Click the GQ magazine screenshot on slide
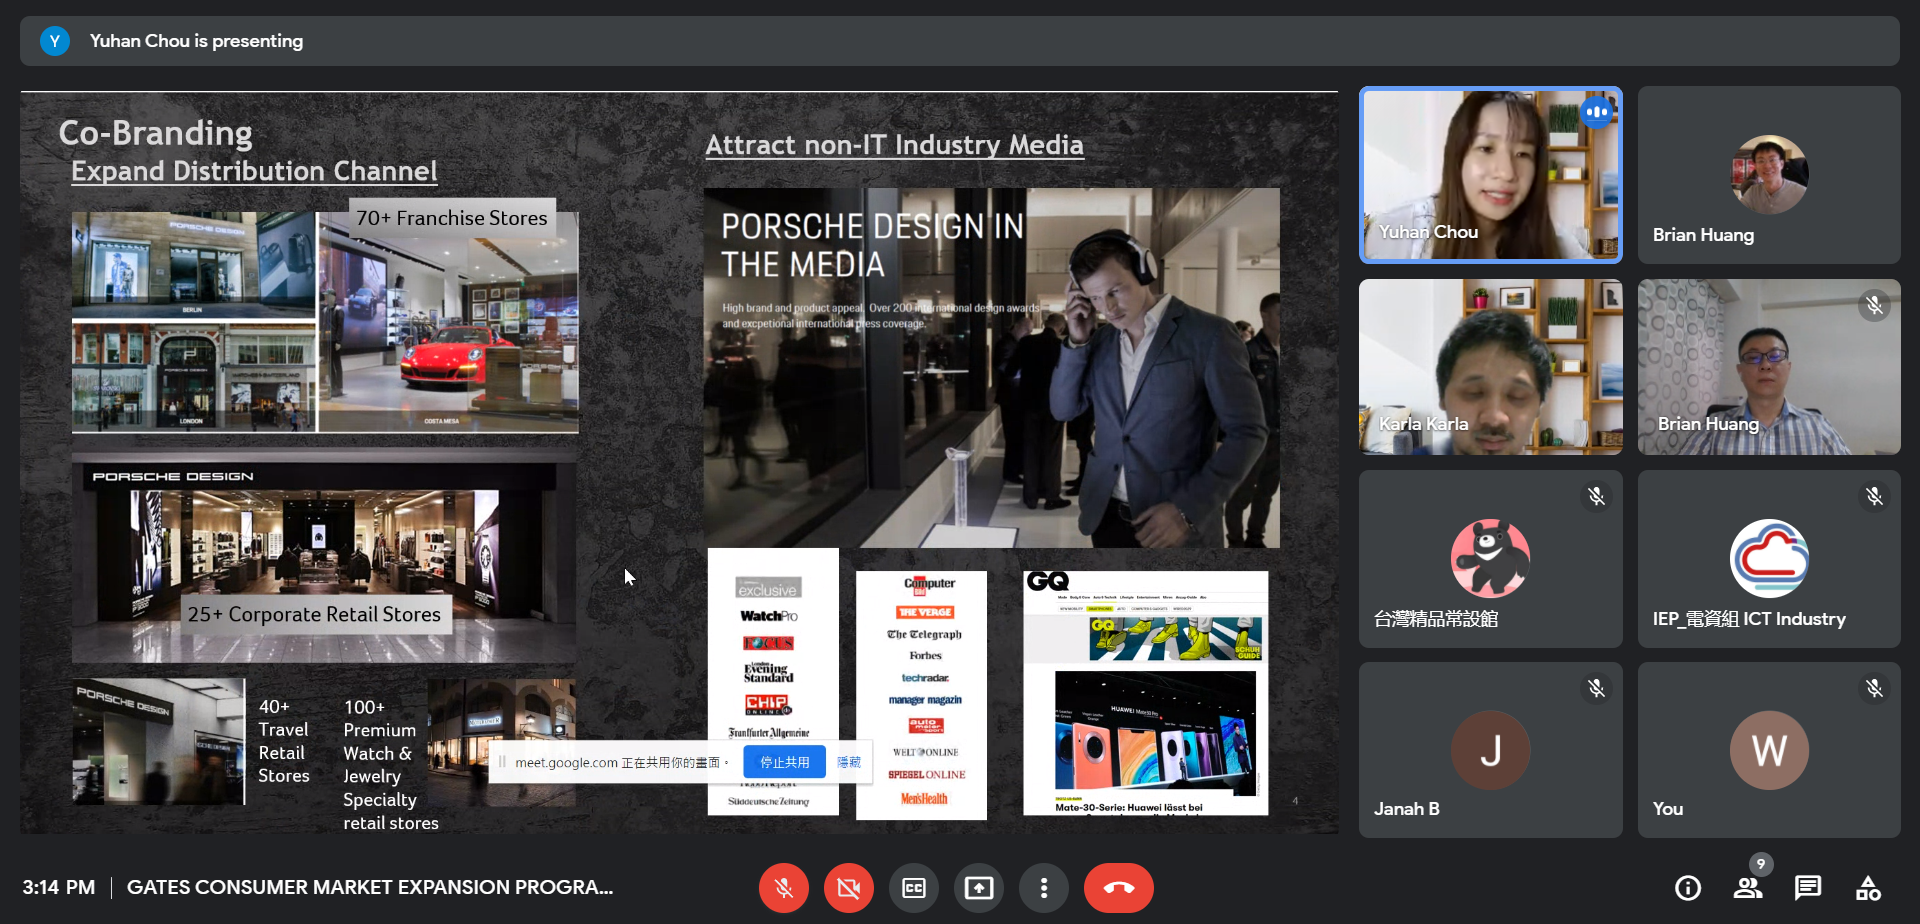This screenshot has height=924, width=1920. point(1146,693)
